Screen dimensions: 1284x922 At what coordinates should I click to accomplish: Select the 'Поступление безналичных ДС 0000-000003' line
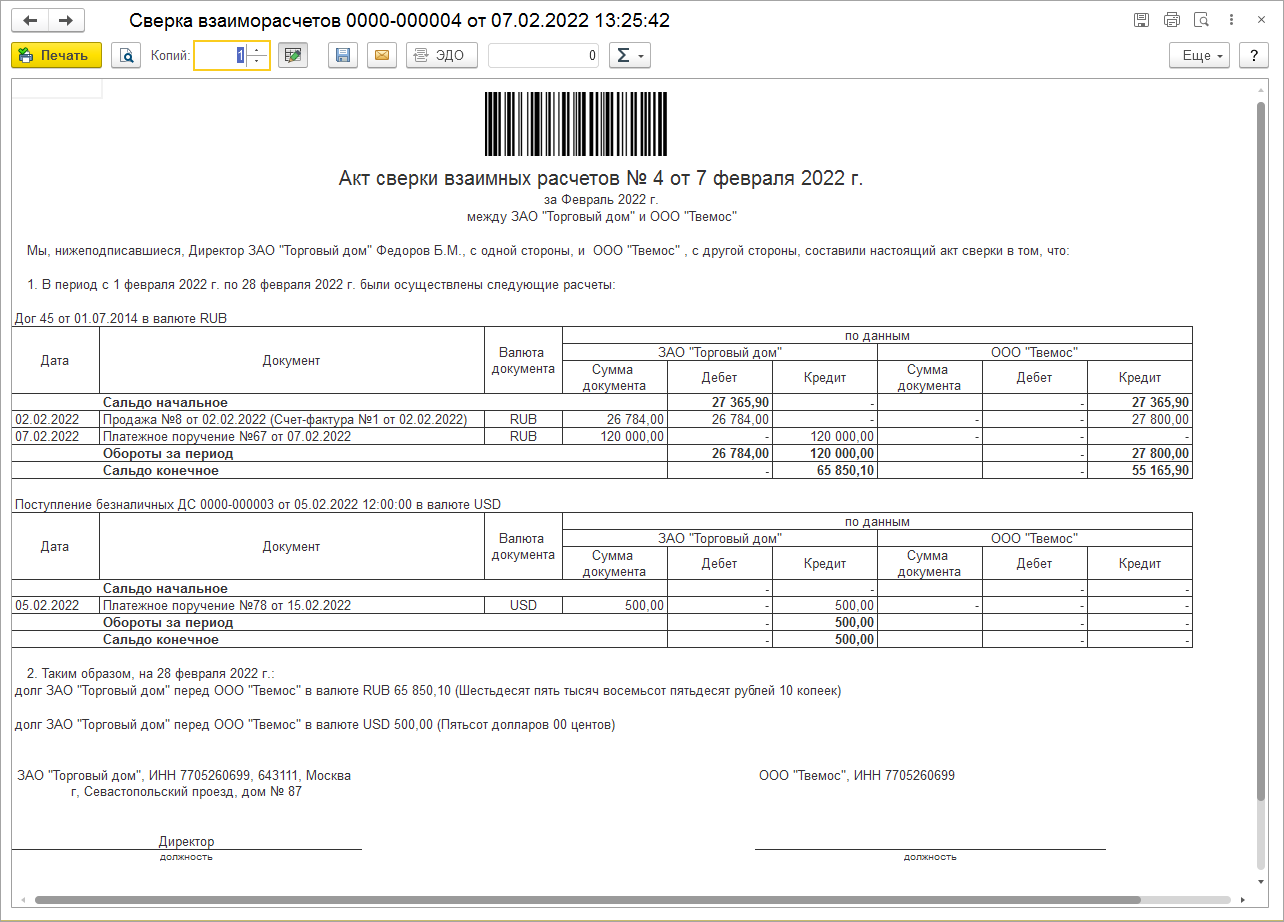(x=258, y=505)
